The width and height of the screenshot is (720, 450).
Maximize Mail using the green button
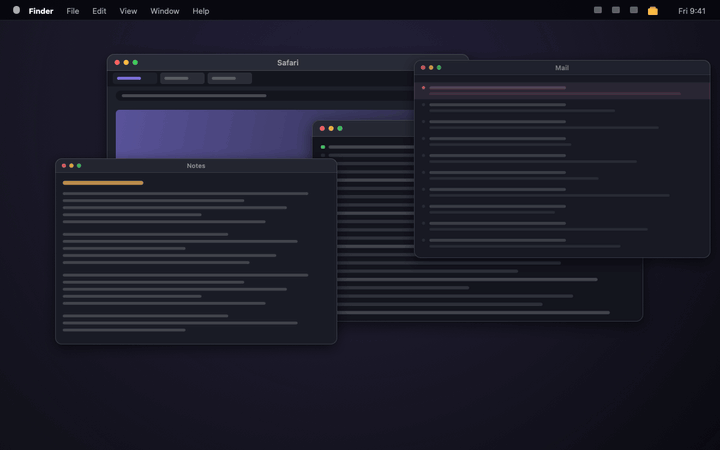coord(439,68)
